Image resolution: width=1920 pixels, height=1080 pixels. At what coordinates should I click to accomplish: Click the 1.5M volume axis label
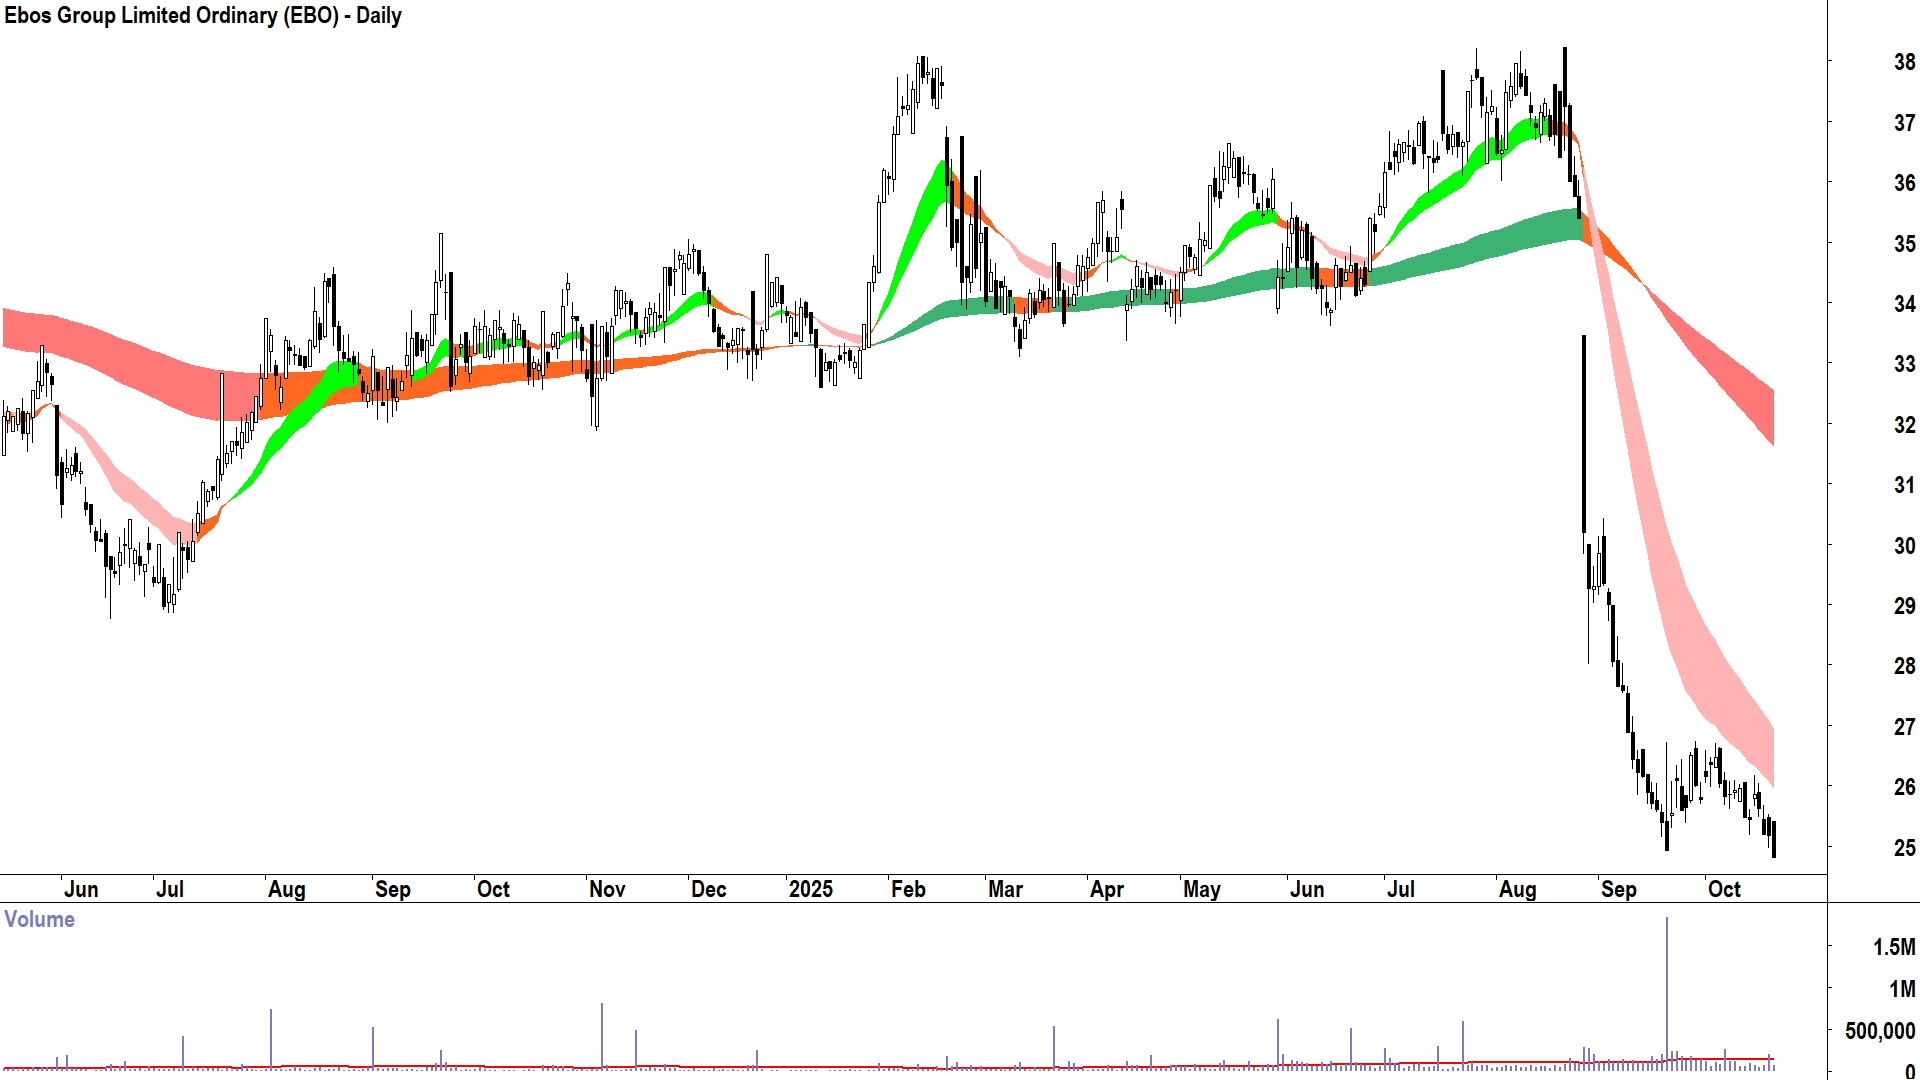[x=1894, y=947]
